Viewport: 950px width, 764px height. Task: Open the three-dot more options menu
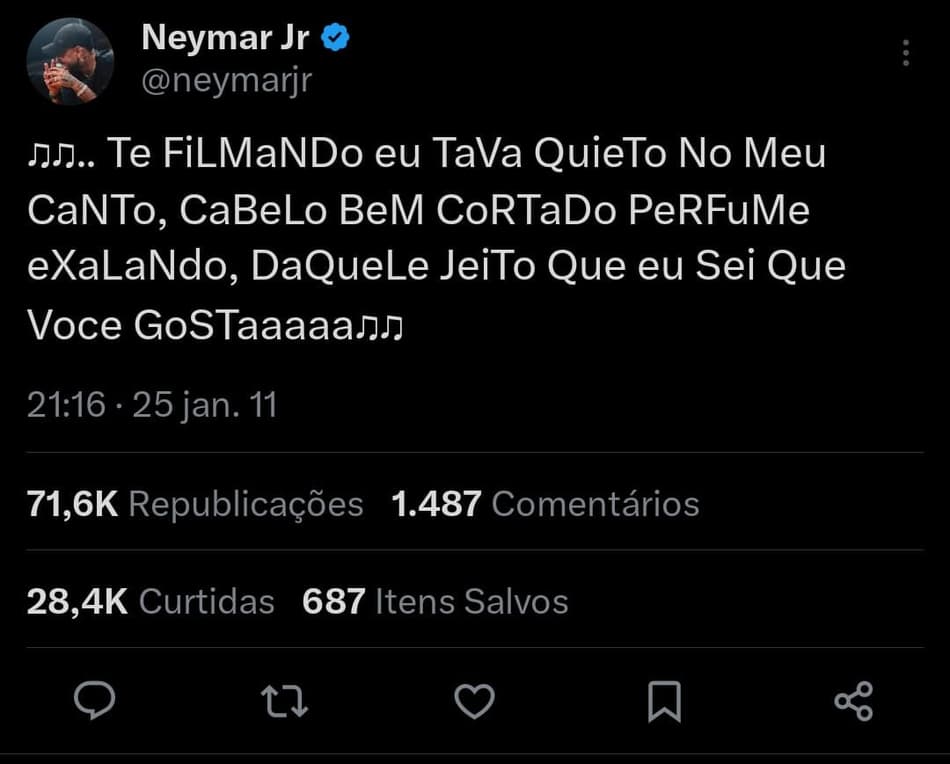905,53
